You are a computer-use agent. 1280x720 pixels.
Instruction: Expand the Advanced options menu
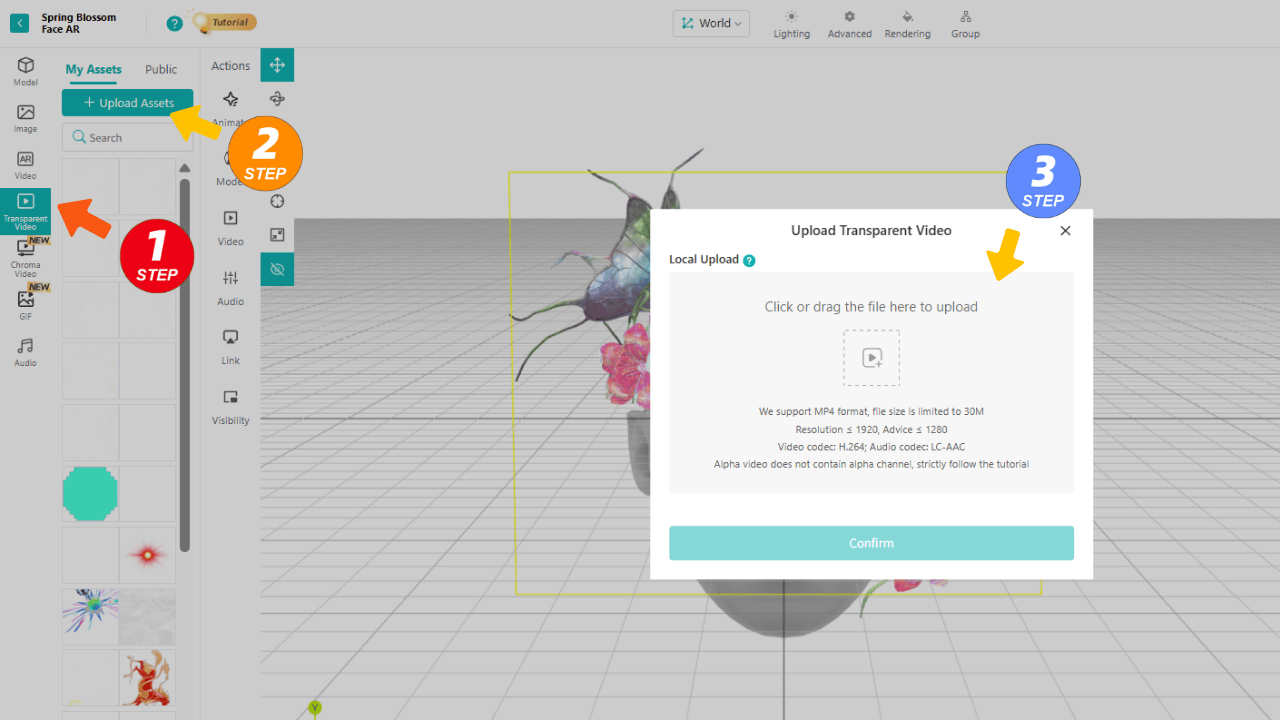click(849, 24)
